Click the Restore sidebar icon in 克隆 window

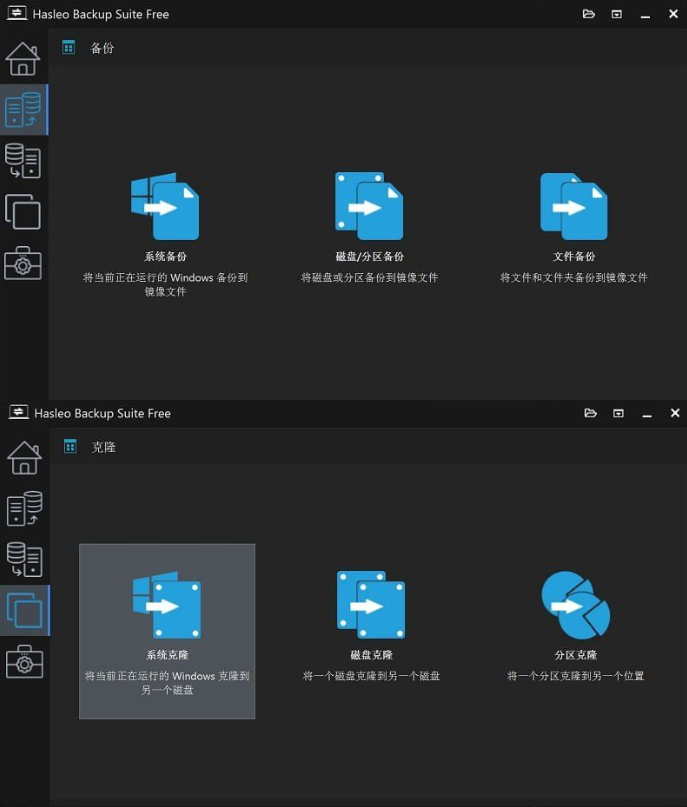pyautogui.click(x=24, y=559)
